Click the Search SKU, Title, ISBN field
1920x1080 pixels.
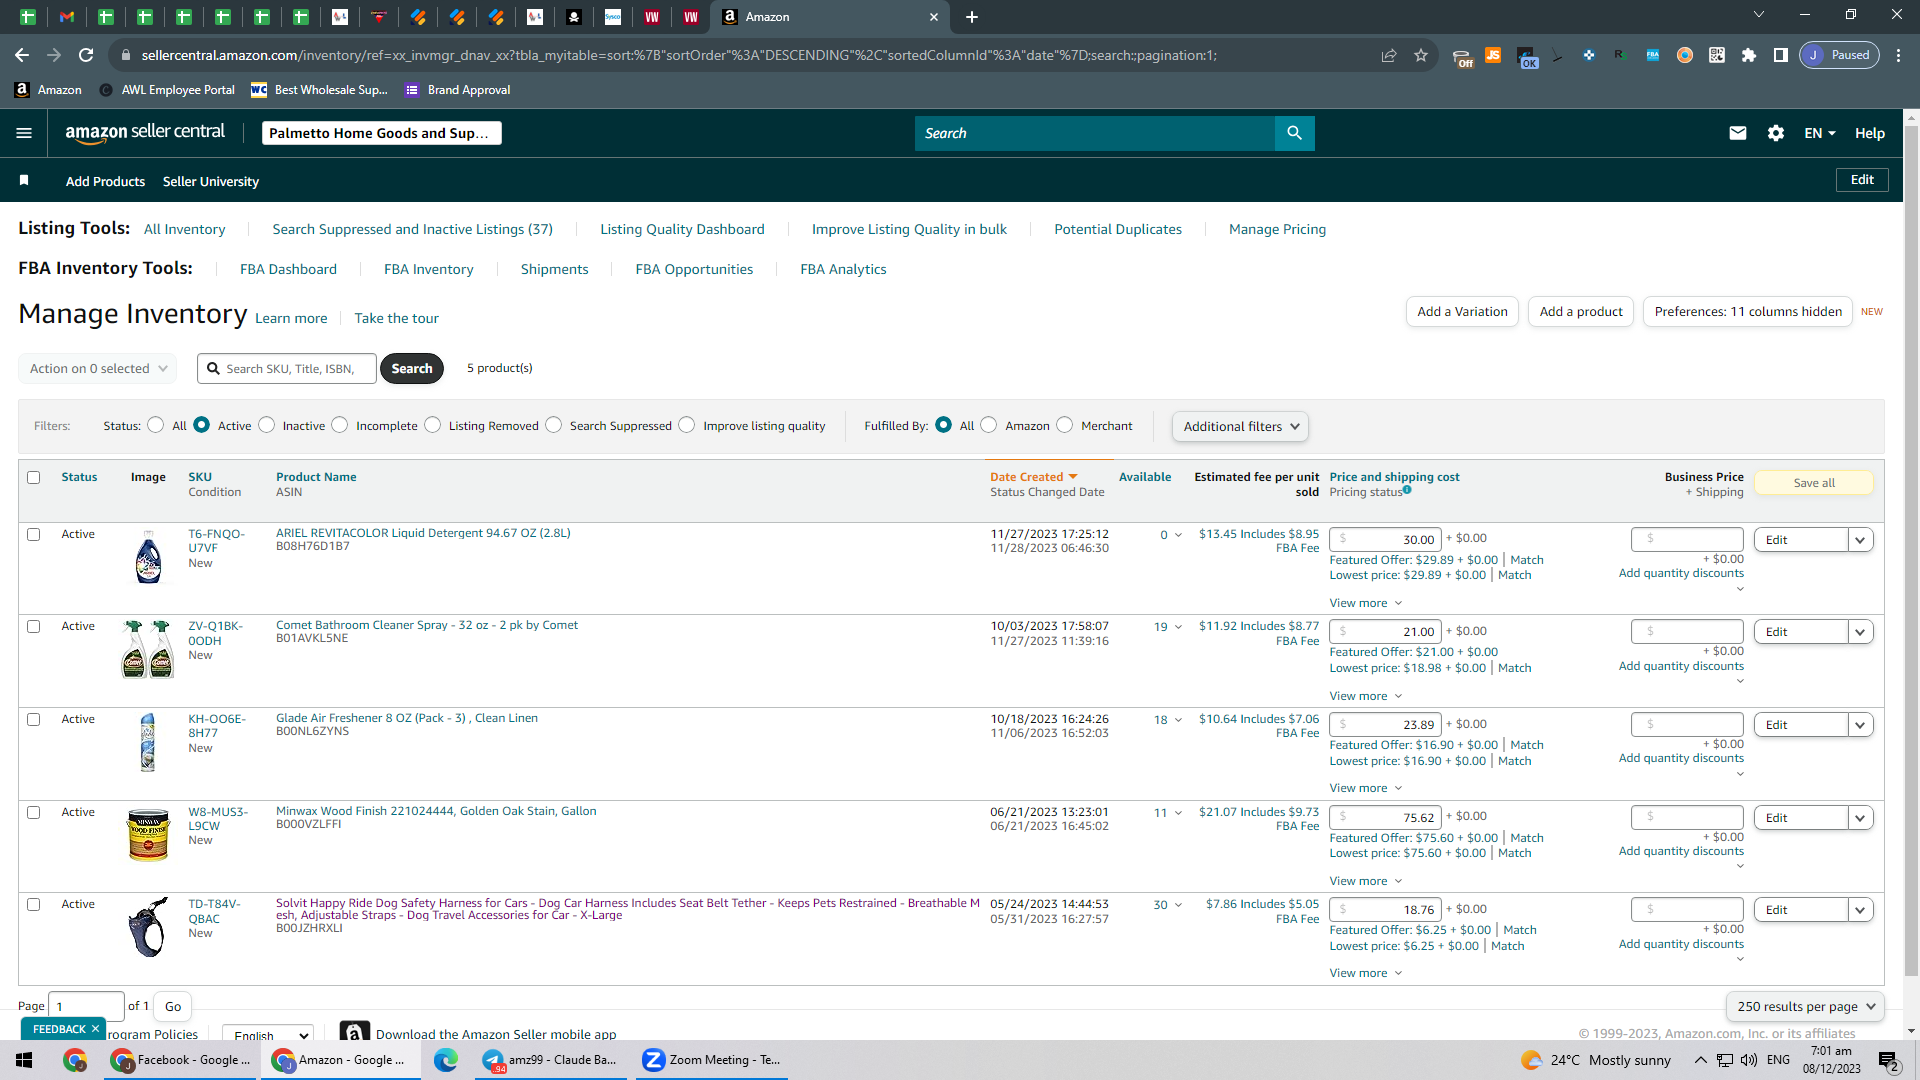click(287, 369)
